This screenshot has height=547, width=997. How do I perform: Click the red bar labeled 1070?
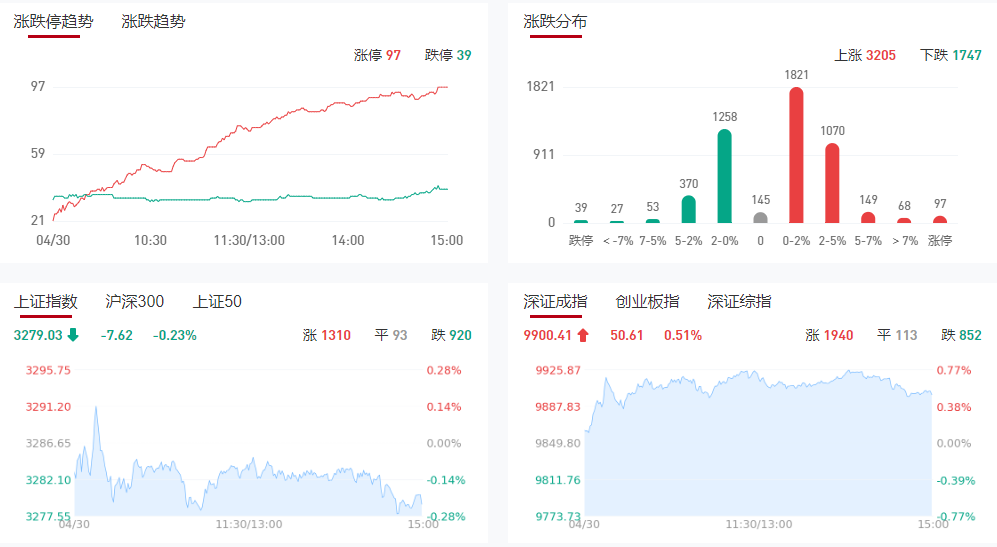tap(832, 183)
